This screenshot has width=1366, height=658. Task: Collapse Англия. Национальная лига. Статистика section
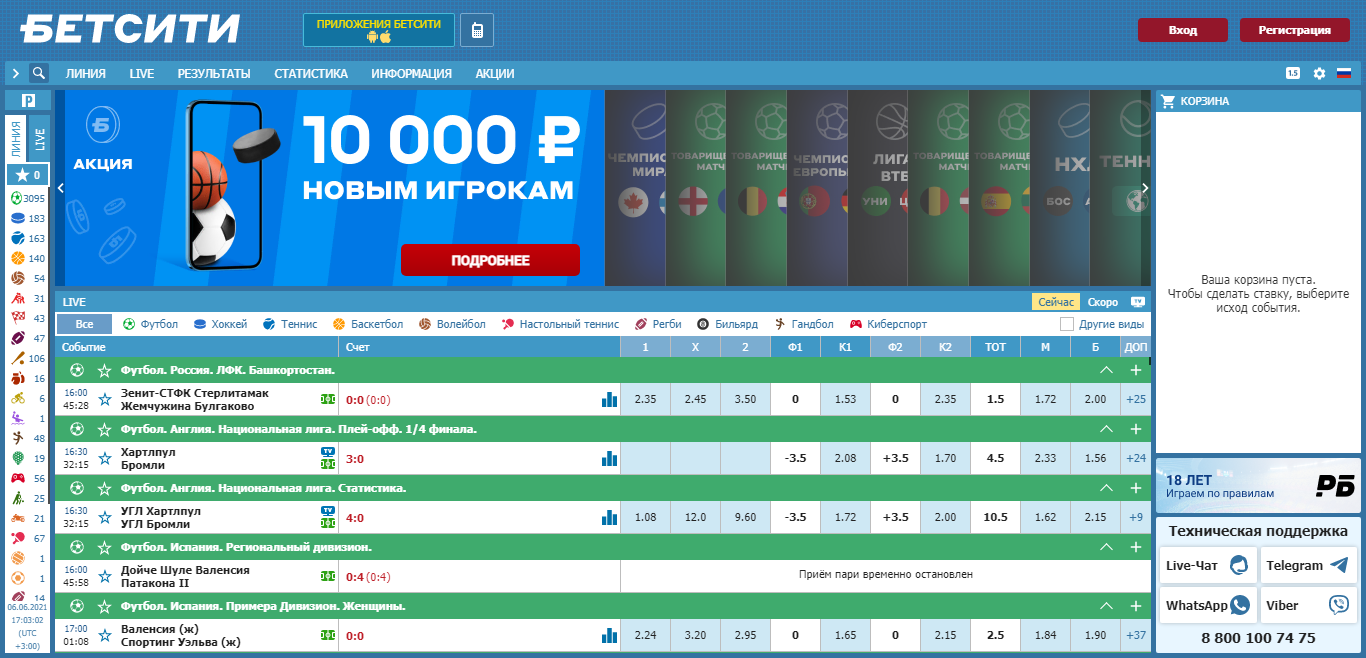(1106, 488)
